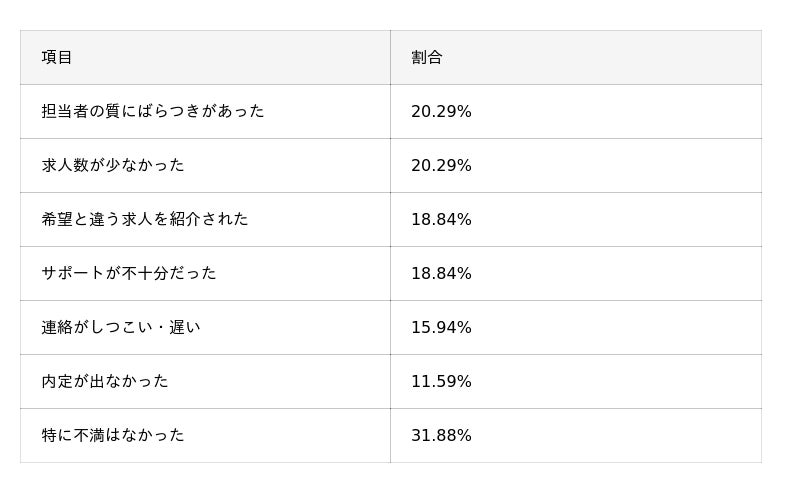Select the 希望と違う求人を紹介された cell

(145, 219)
